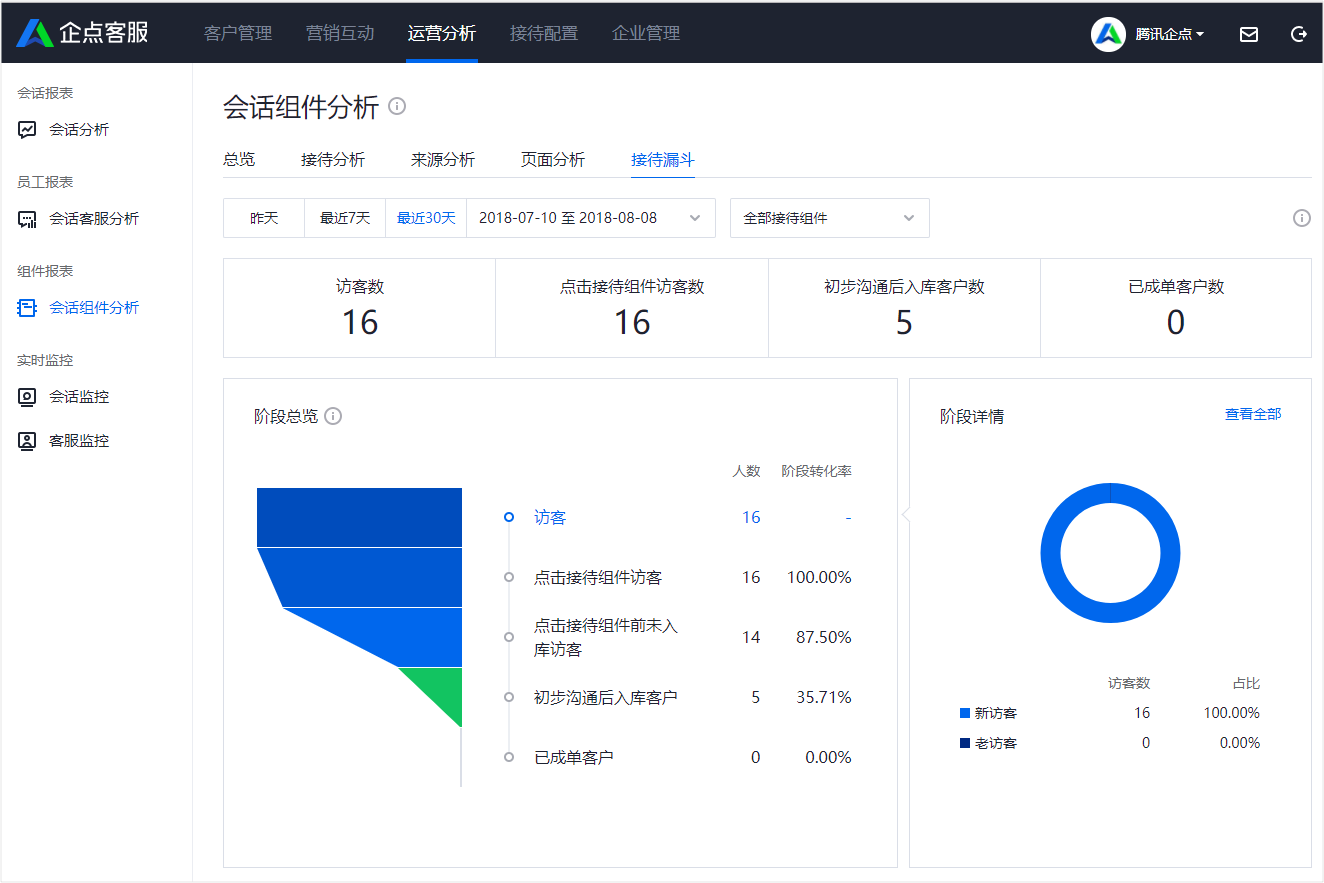Select the 点击接待组件前未入库访客 stage row
Viewport: 1324px width, 883px height.
(680, 638)
